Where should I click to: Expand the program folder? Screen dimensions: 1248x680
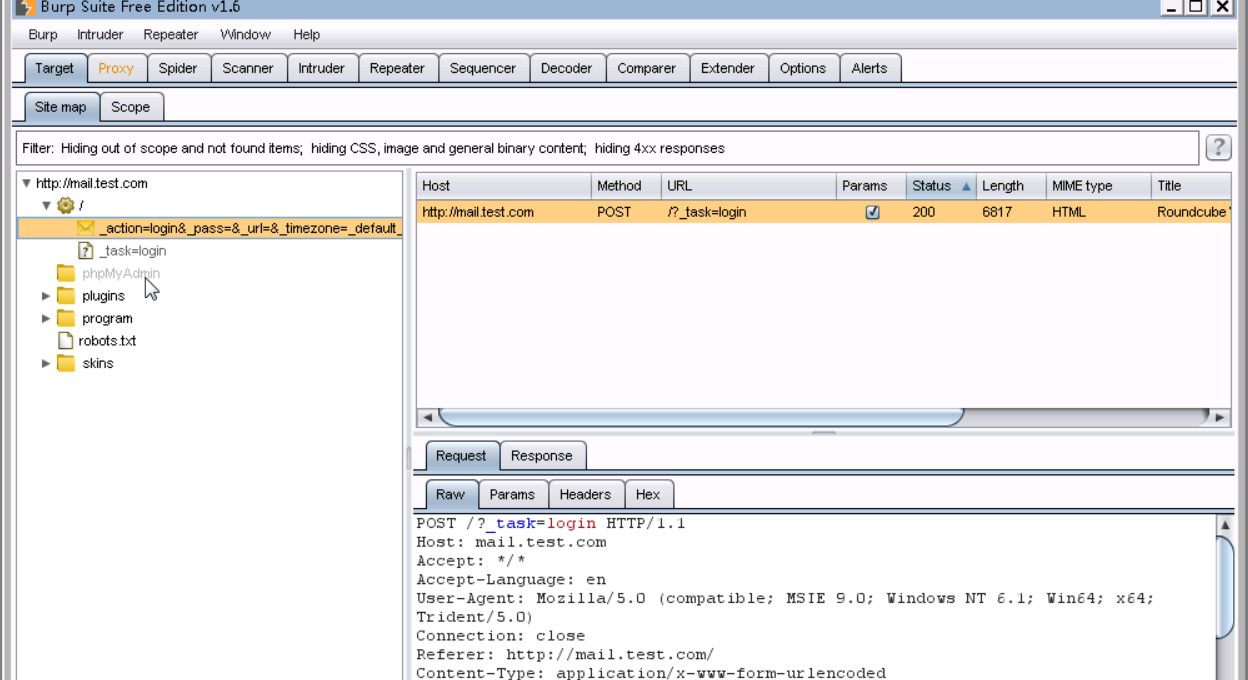(46, 318)
